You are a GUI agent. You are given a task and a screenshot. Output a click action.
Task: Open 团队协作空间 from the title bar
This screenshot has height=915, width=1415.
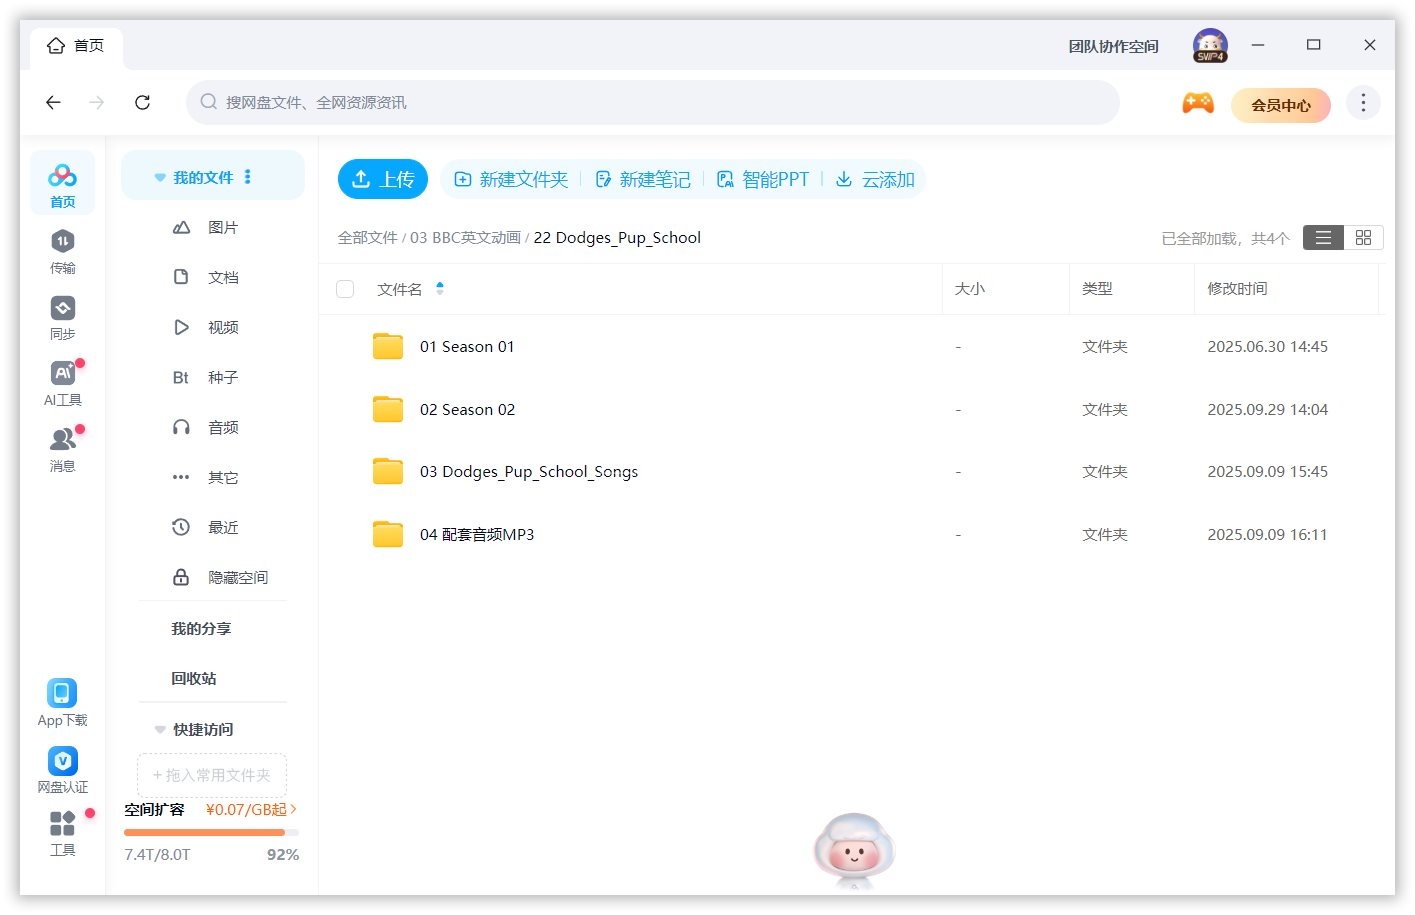(1112, 45)
